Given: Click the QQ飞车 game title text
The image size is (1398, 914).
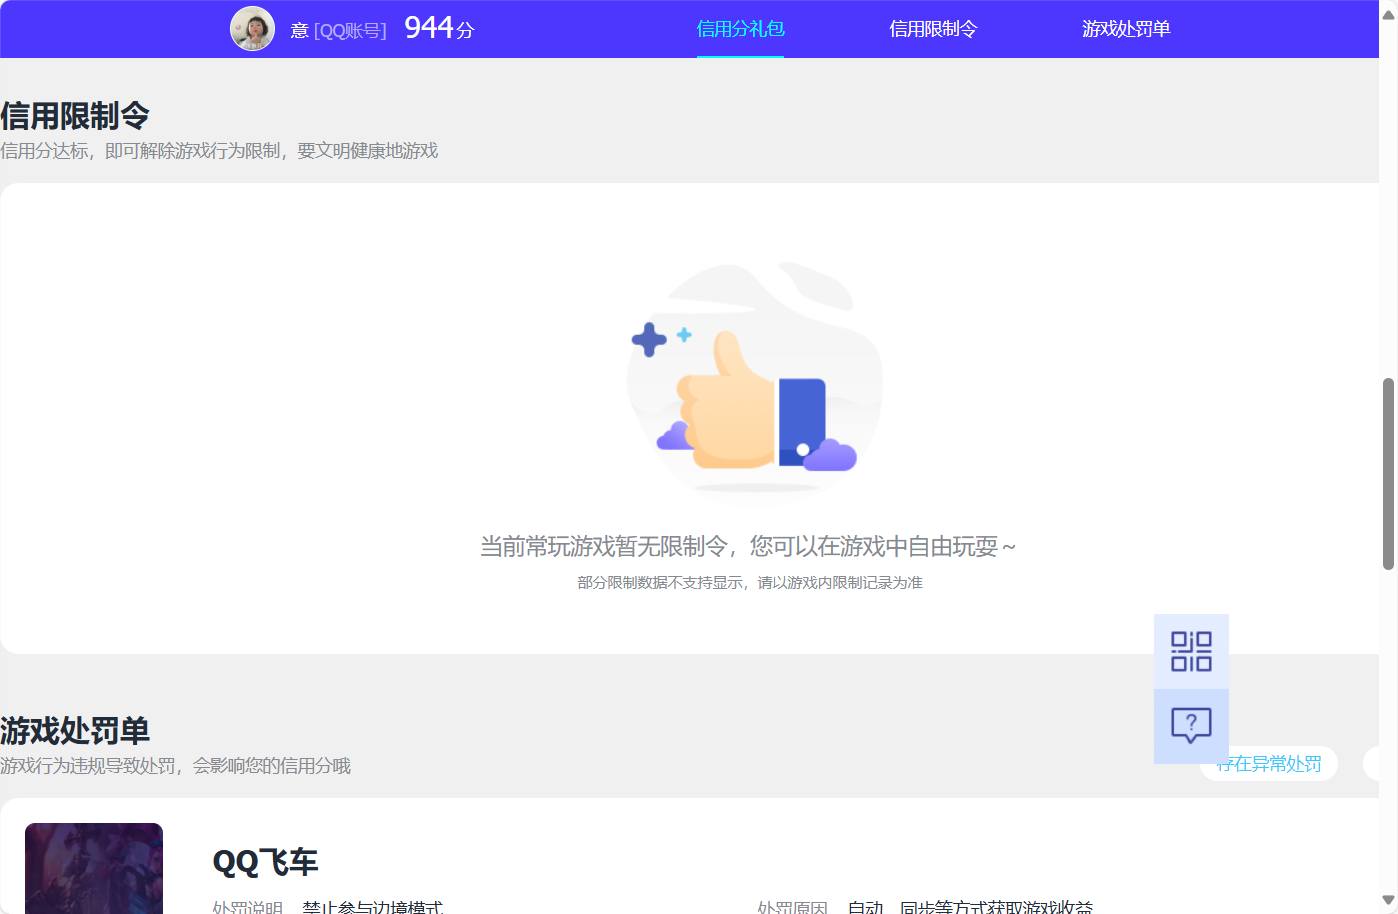Looking at the screenshot, I should click(x=264, y=861).
